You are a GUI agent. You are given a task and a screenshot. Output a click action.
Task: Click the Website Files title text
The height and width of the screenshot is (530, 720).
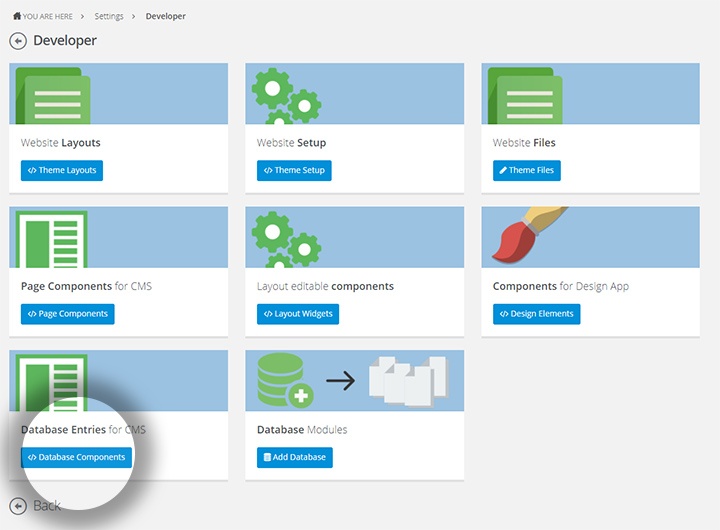524,143
